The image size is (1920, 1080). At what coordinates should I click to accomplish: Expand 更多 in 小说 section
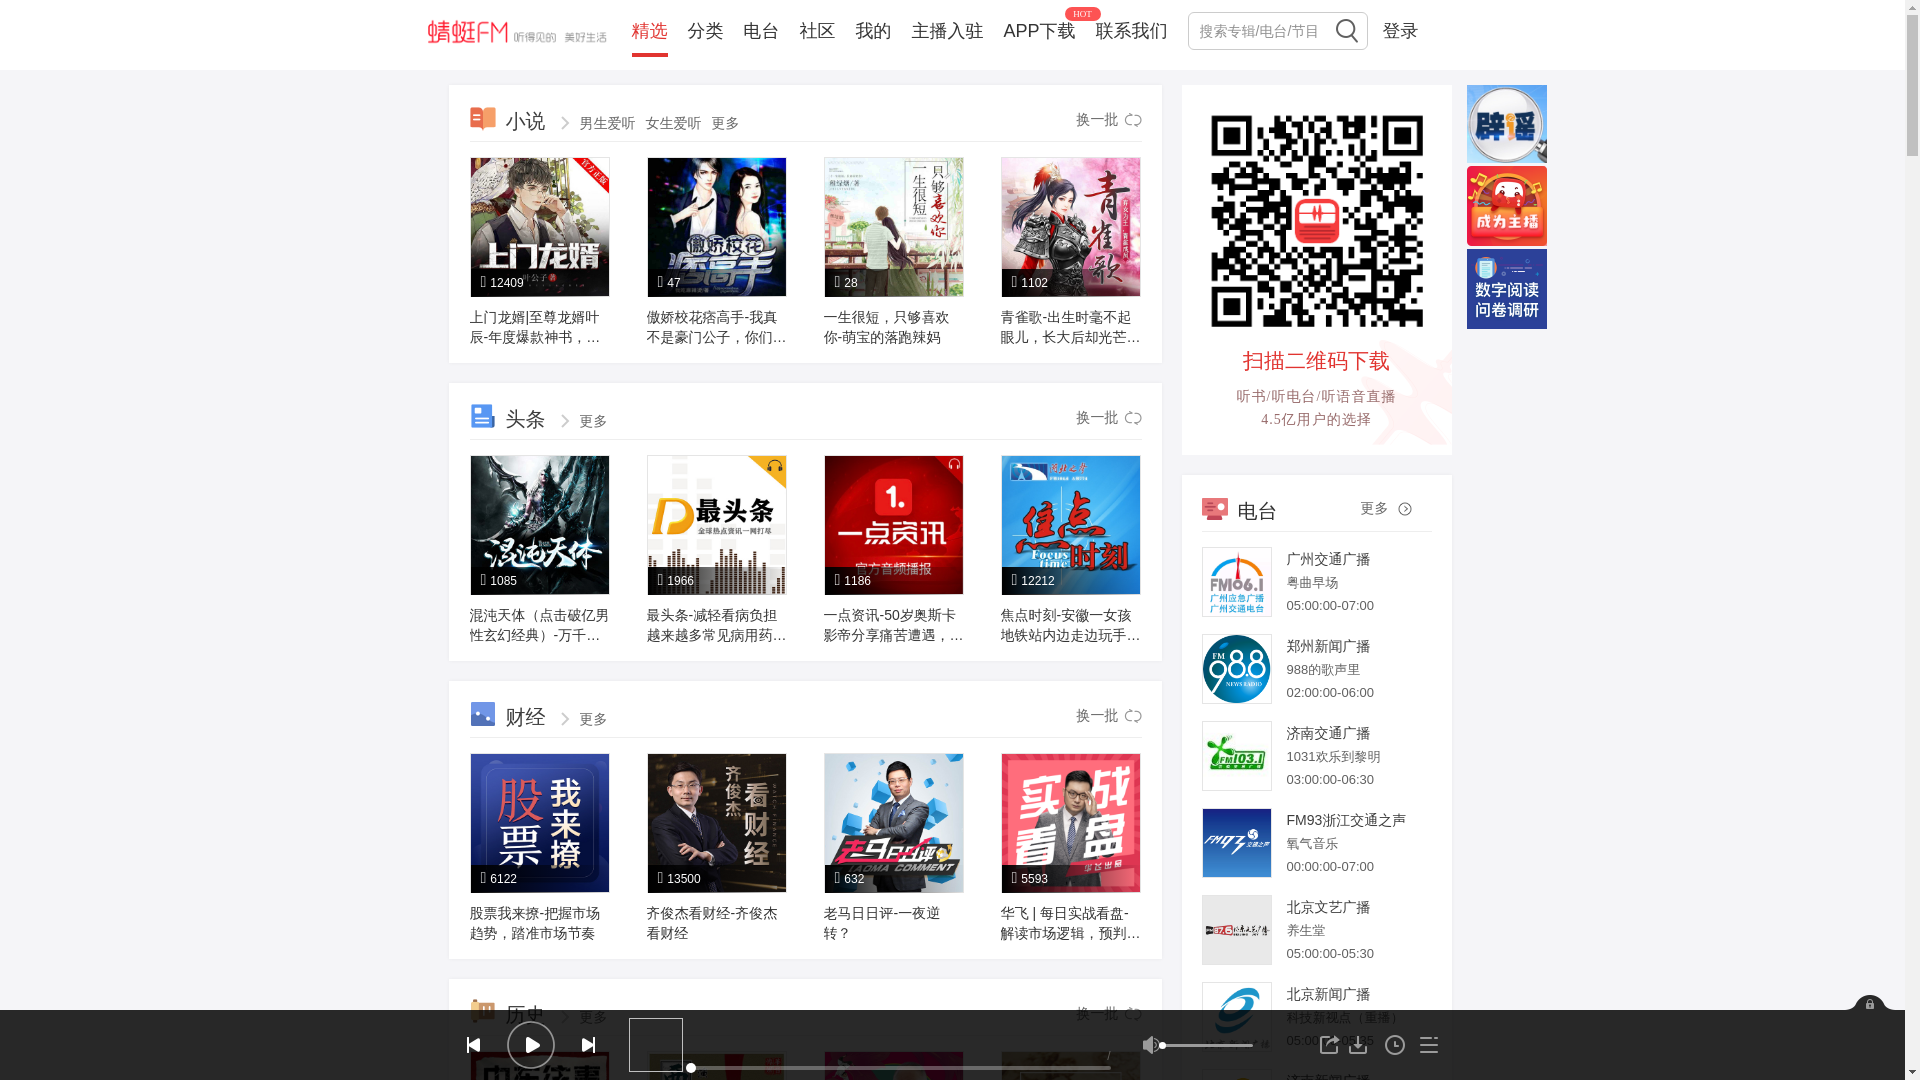coord(725,124)
